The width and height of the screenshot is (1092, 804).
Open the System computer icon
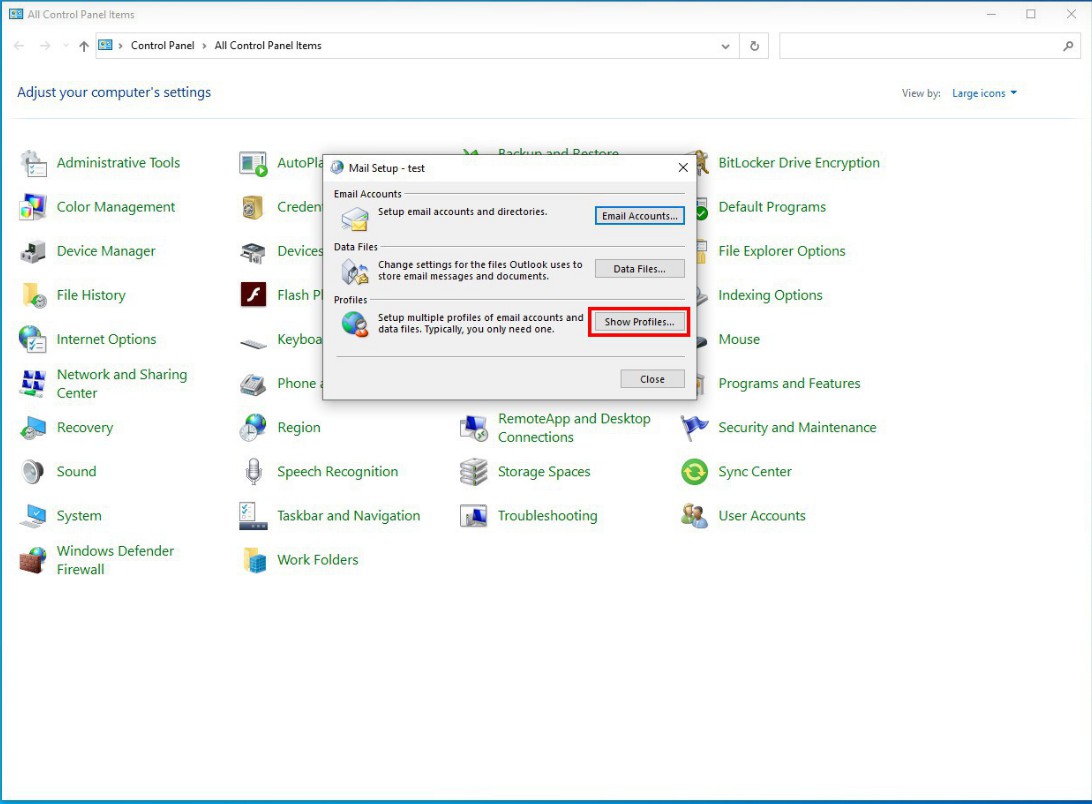[x=33, y=516]
